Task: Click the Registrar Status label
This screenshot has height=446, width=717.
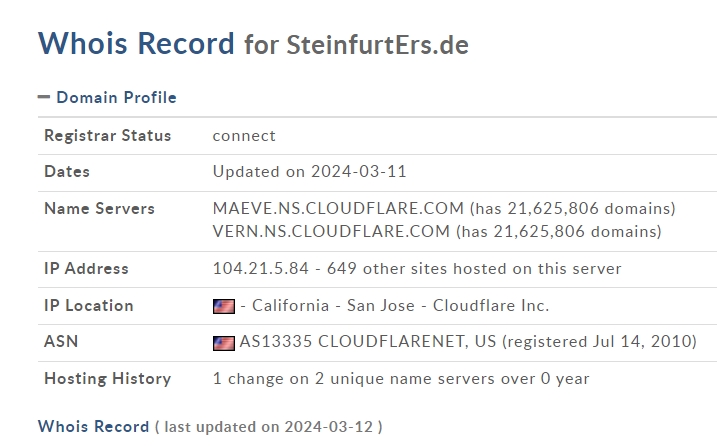Action: [107, 136]
